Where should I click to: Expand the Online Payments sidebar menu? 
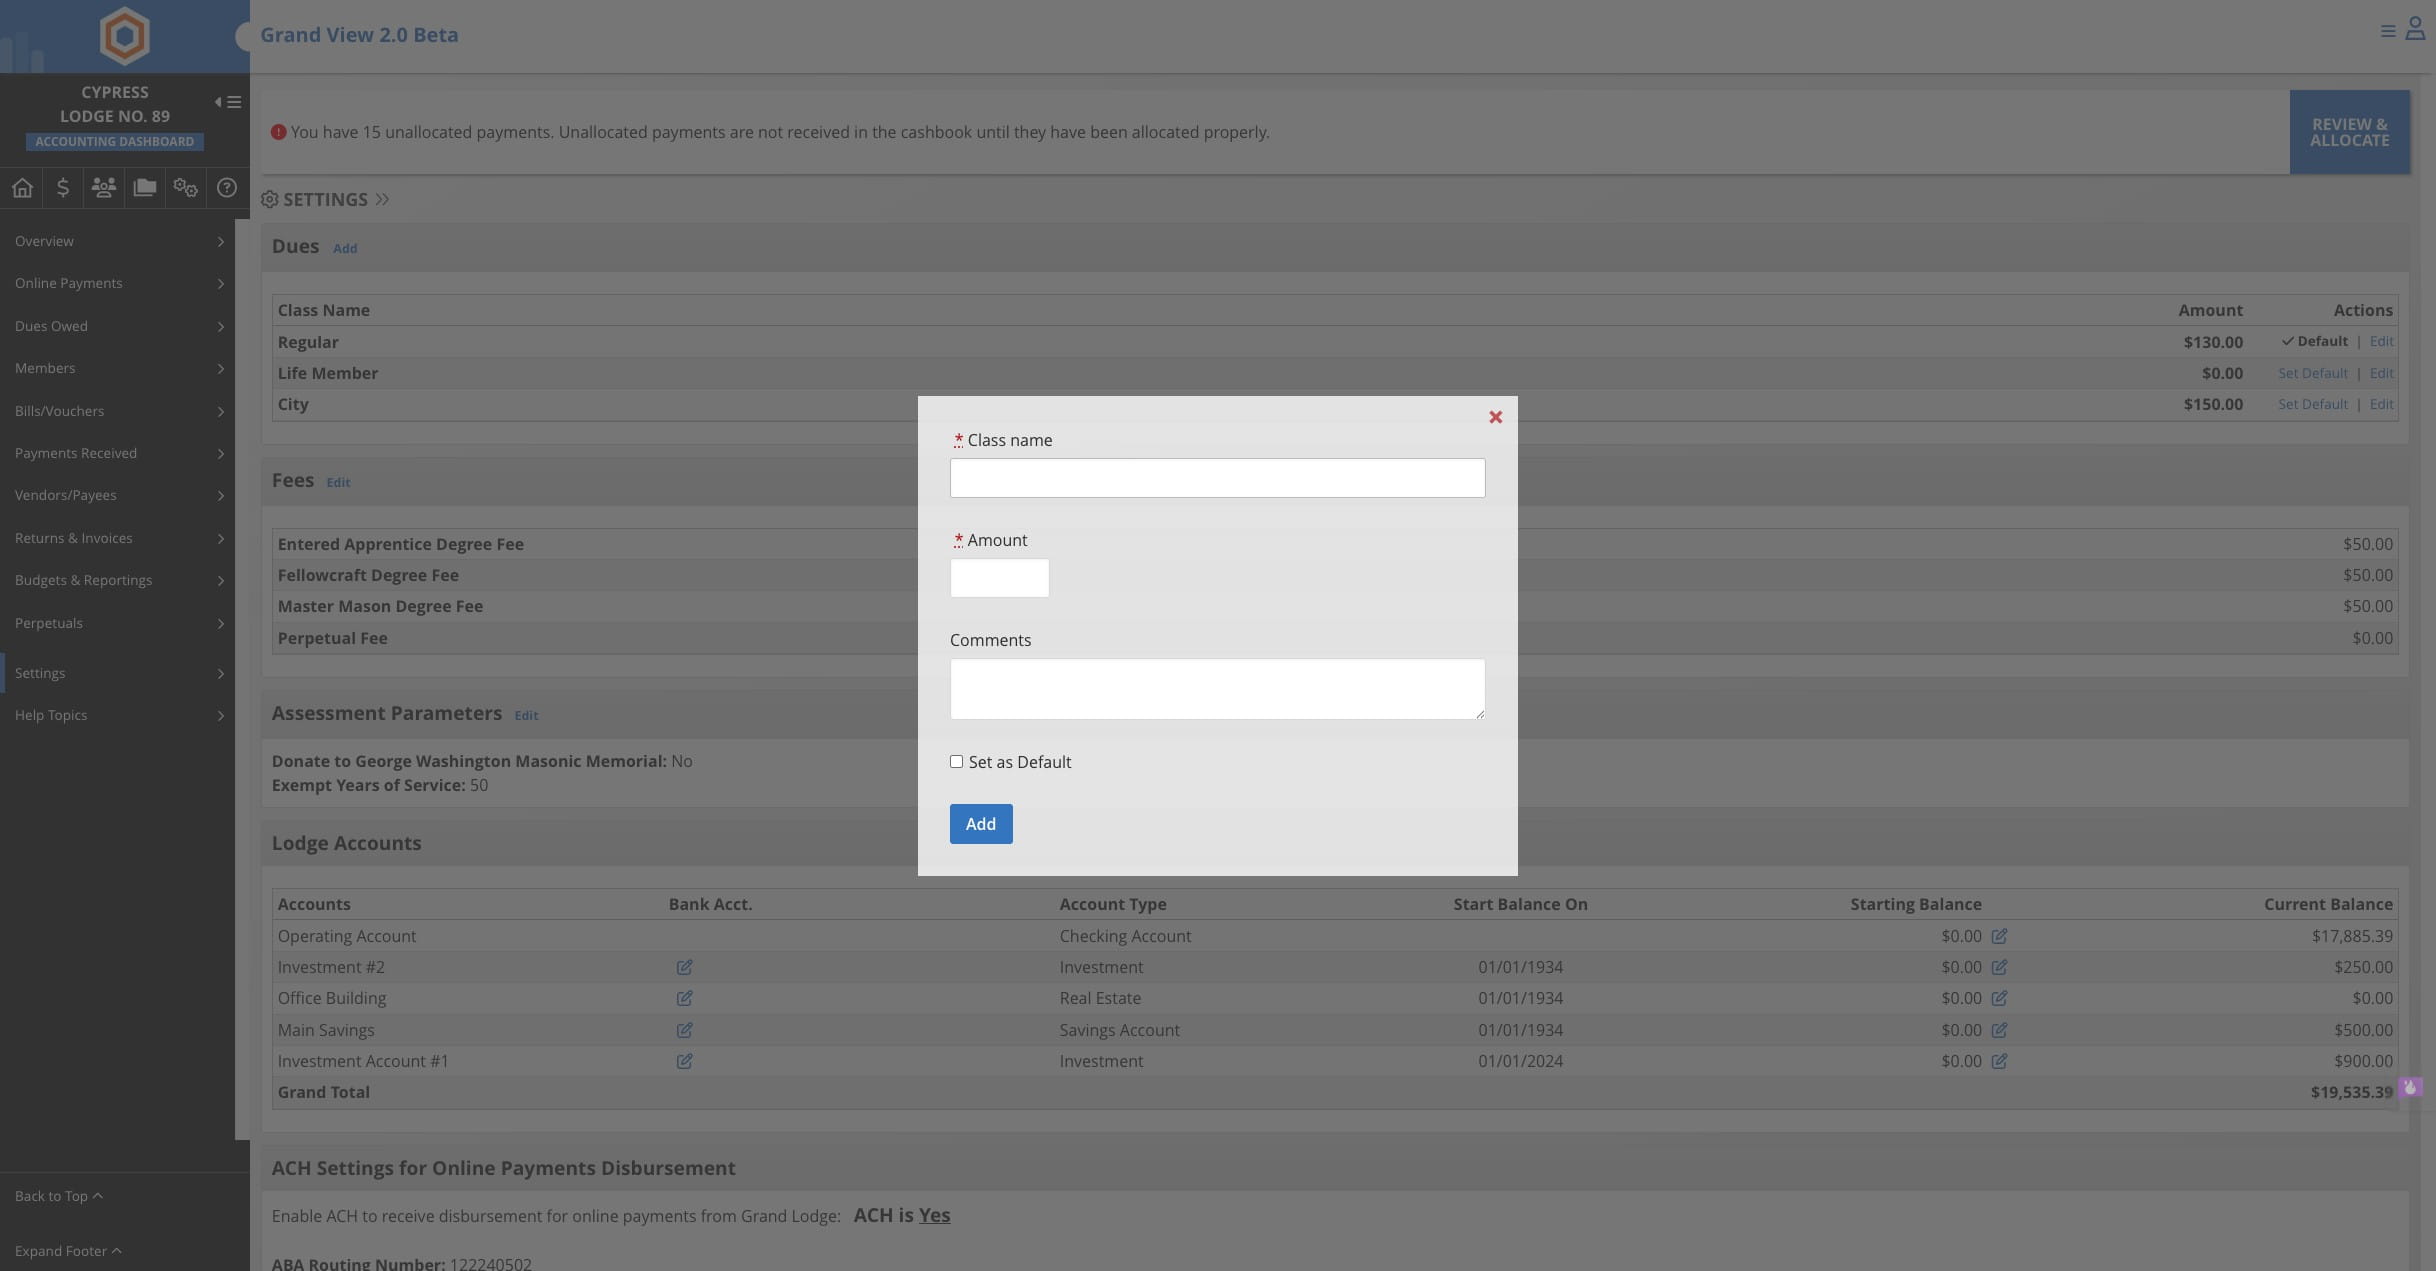tap(117, 284)
